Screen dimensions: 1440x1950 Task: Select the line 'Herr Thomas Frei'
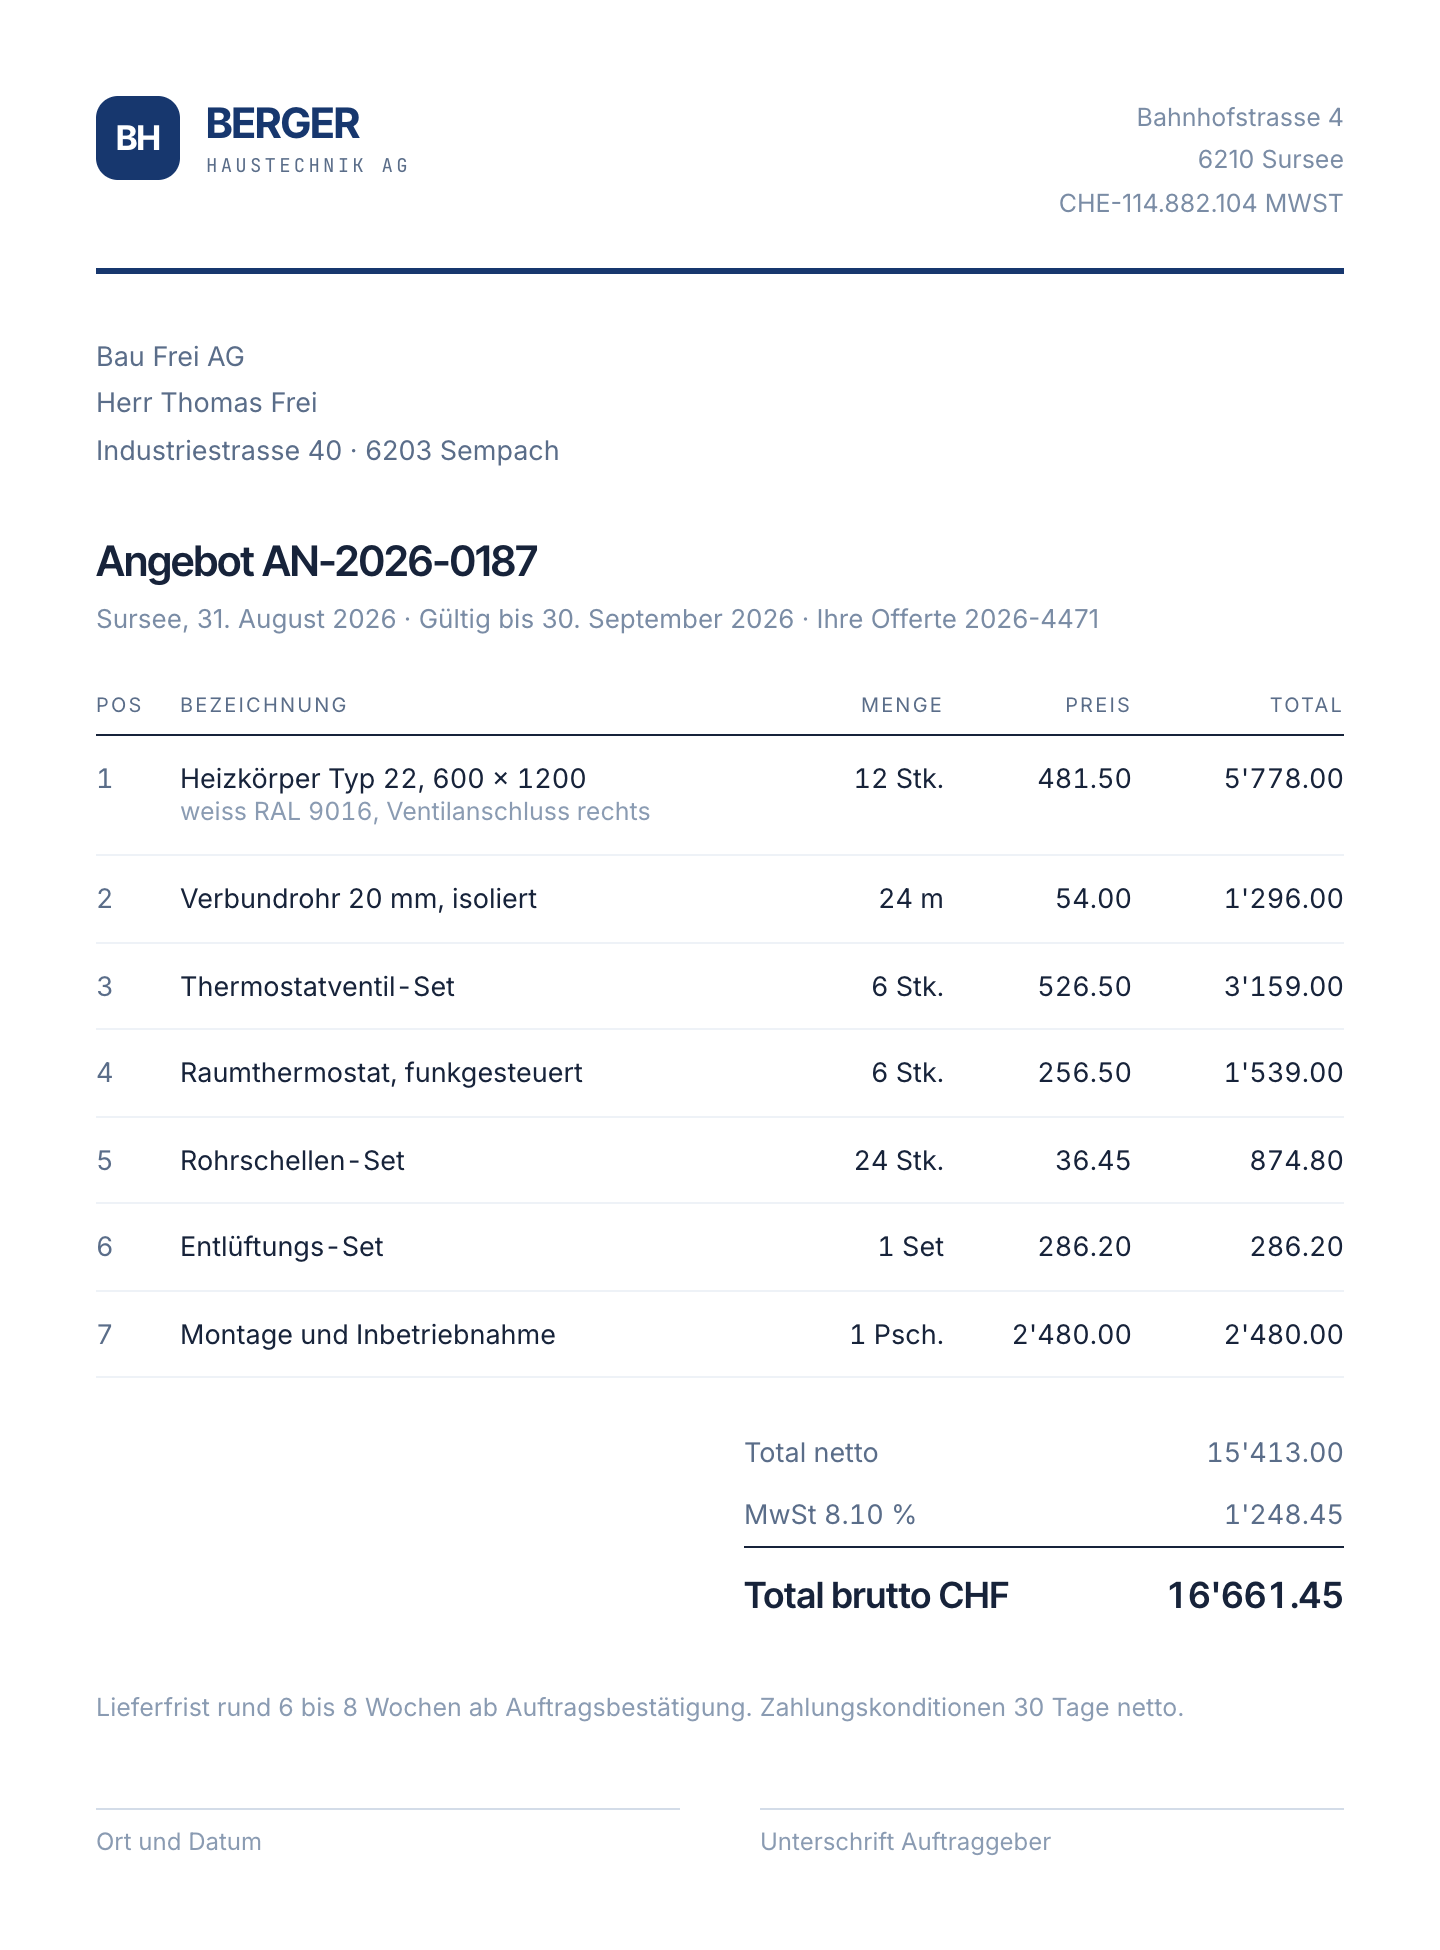pyautogui.click(x=207, y=403)
